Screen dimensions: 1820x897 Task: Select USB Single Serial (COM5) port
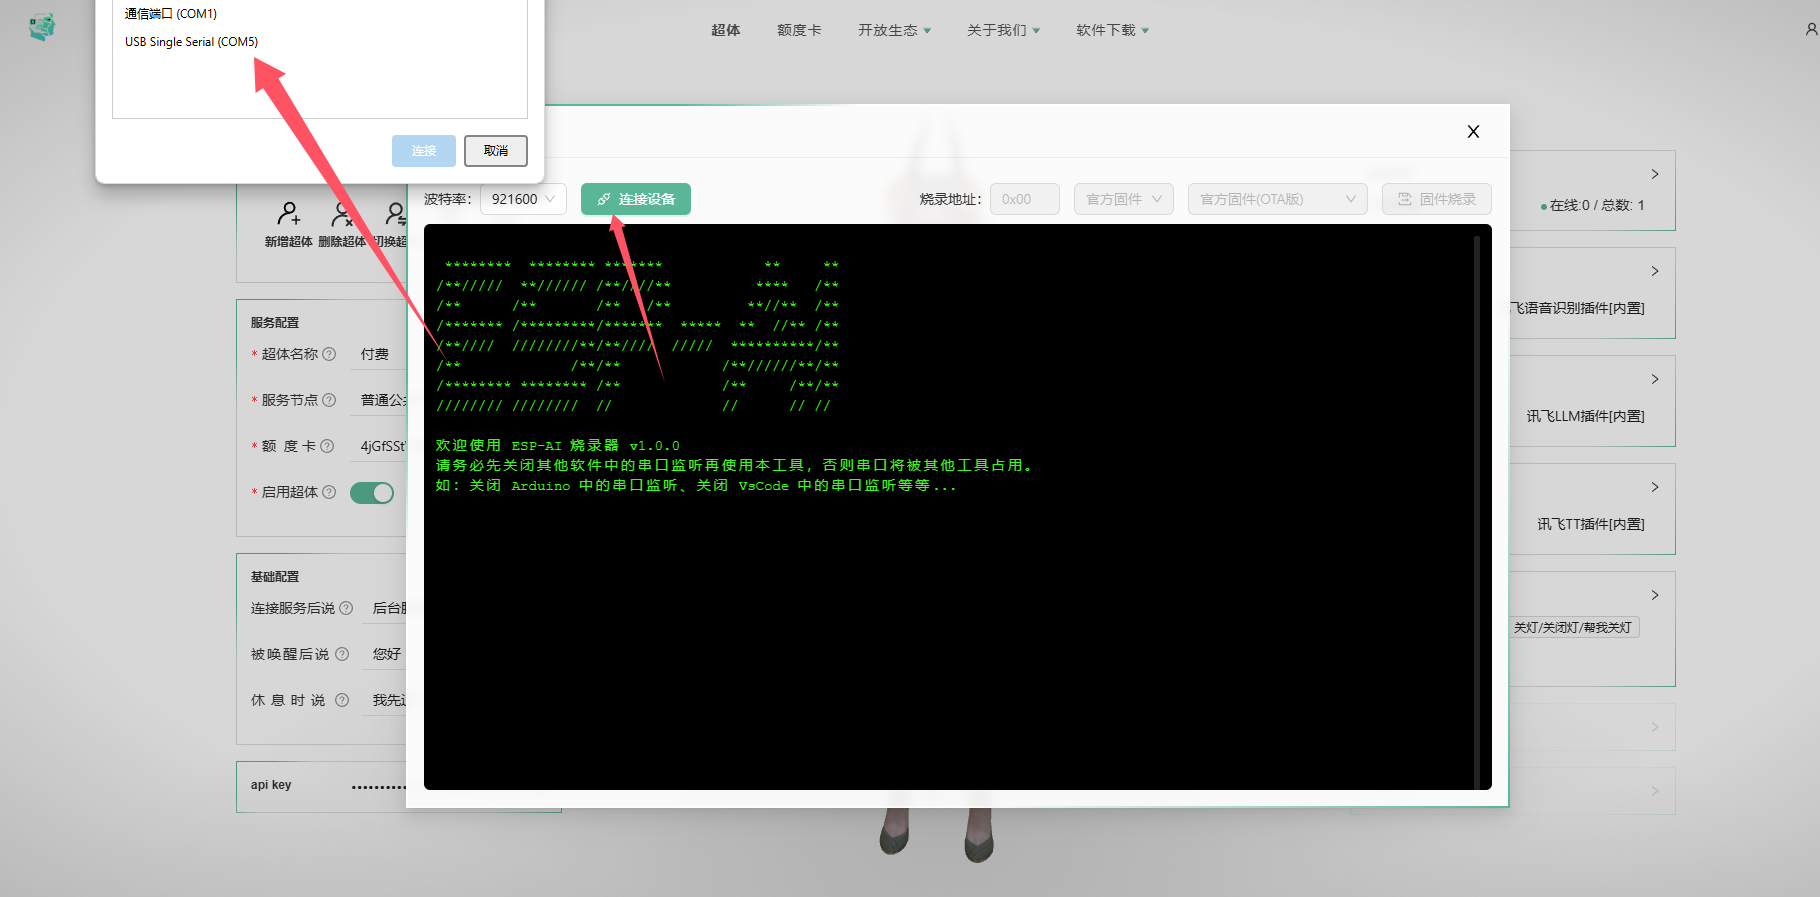click(192, 42)
